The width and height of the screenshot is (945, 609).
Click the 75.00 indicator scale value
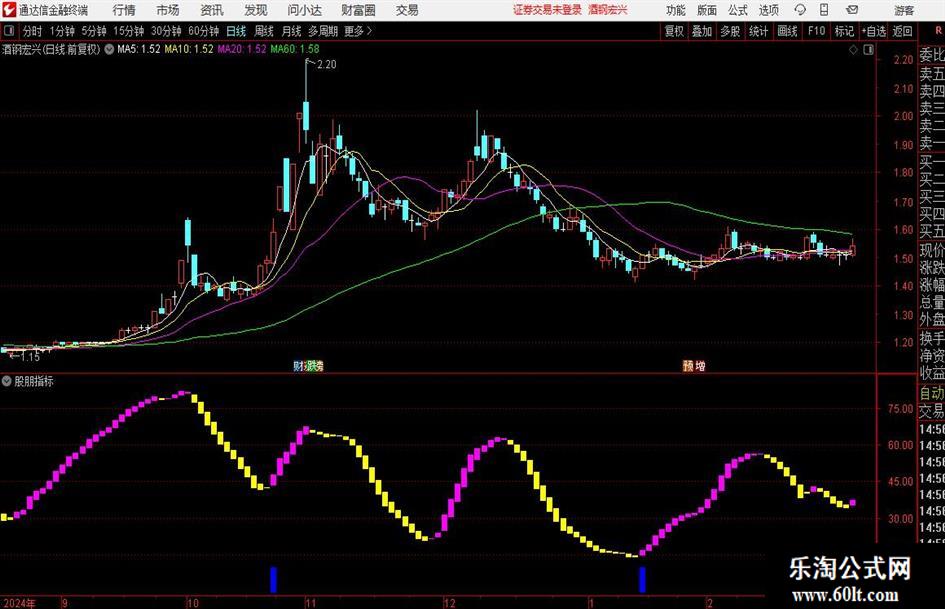[x=900, y=408]
